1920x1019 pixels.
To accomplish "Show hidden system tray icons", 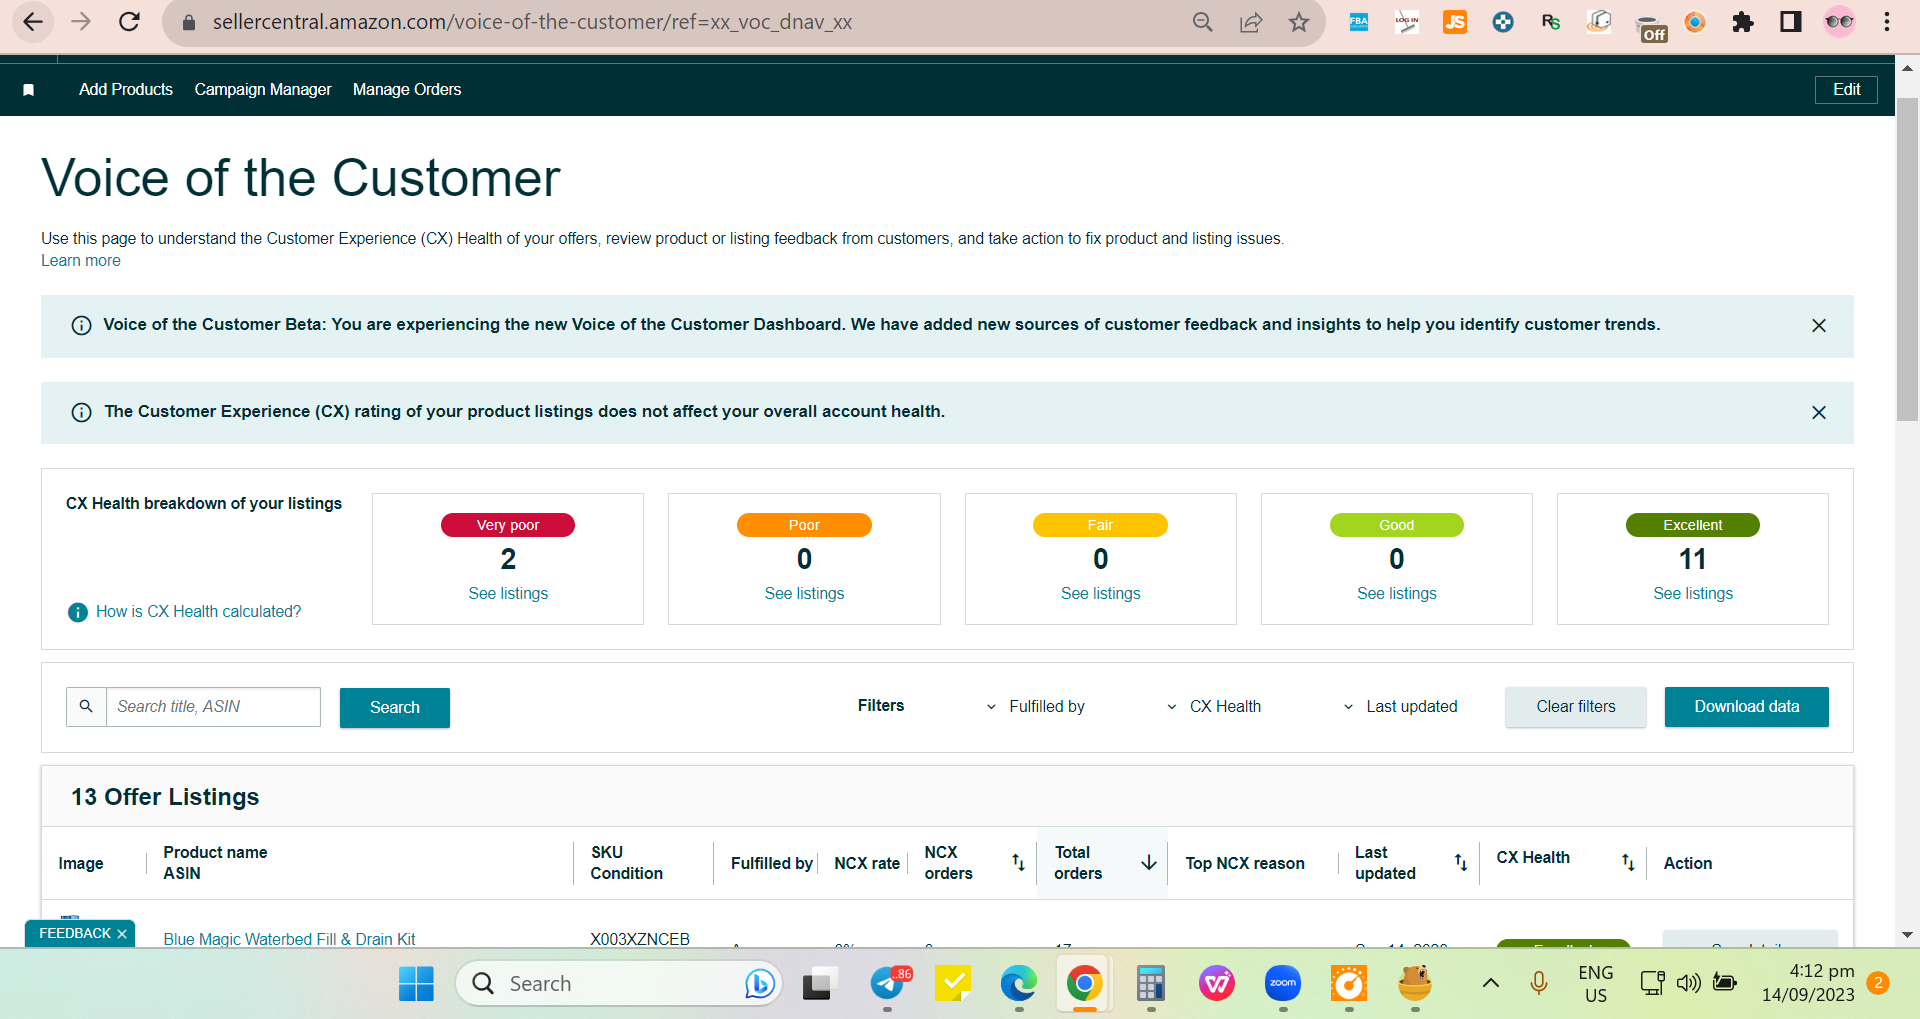I will [x=1490, y=983].
